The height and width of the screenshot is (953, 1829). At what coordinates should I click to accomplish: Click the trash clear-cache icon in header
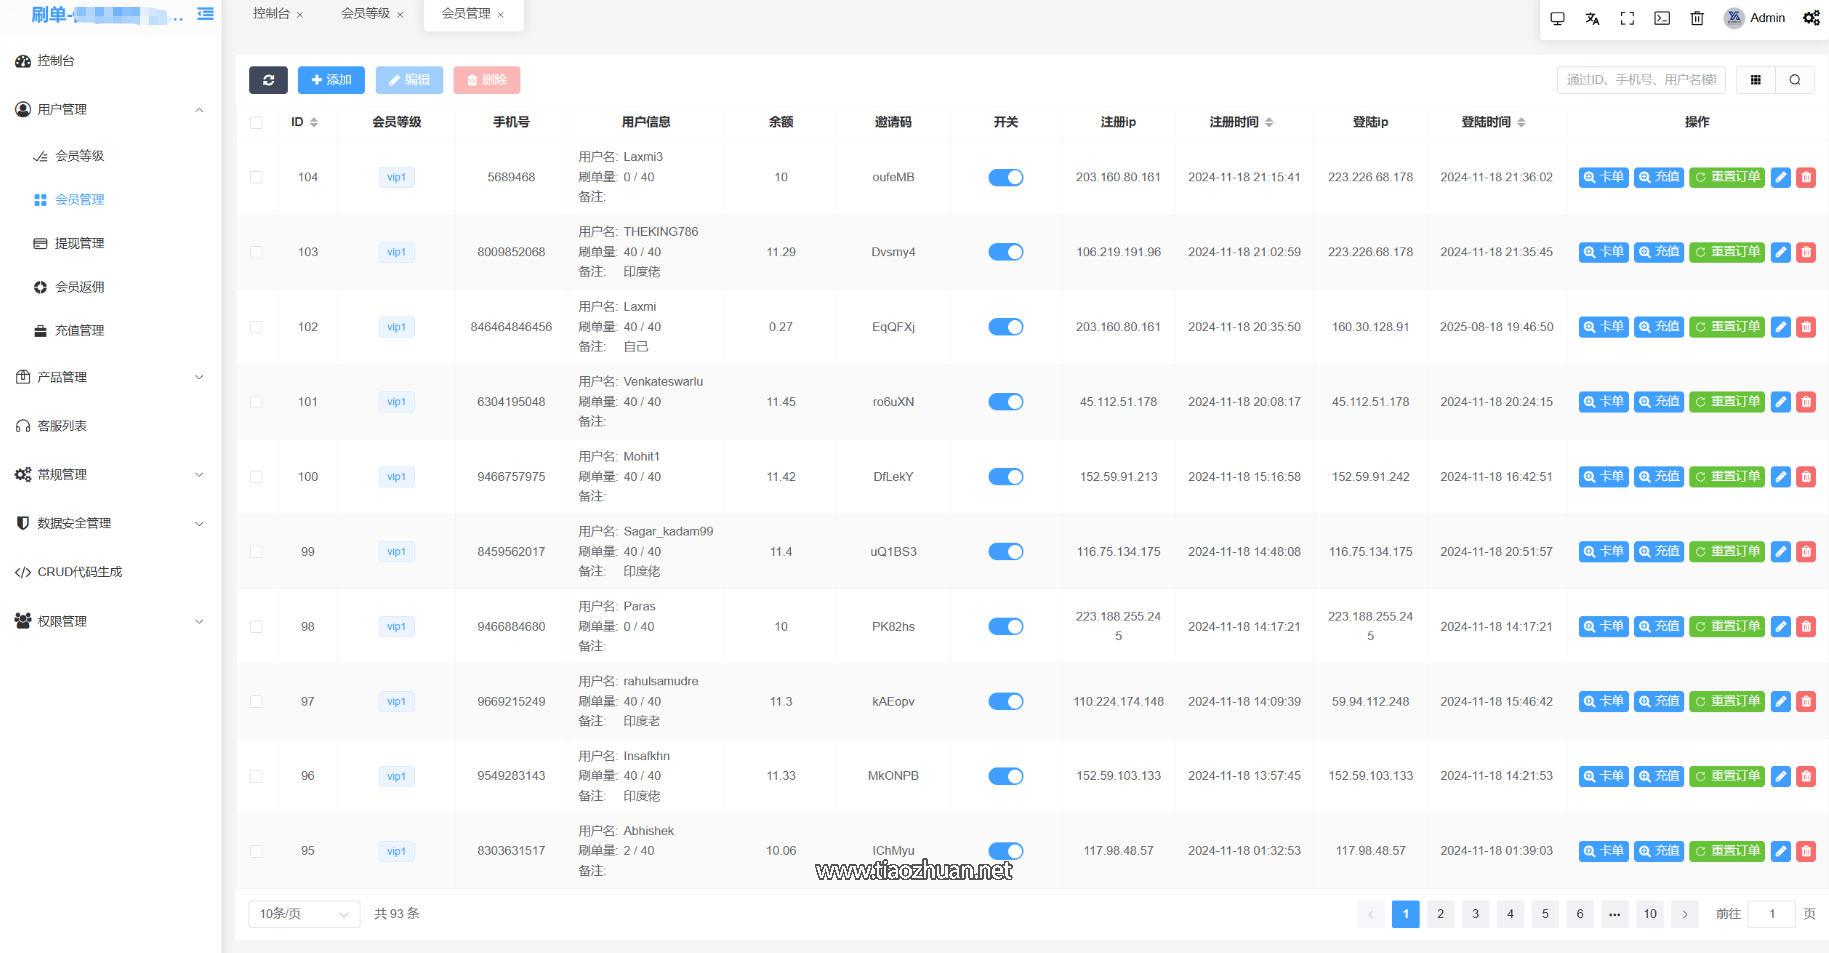1697,18
